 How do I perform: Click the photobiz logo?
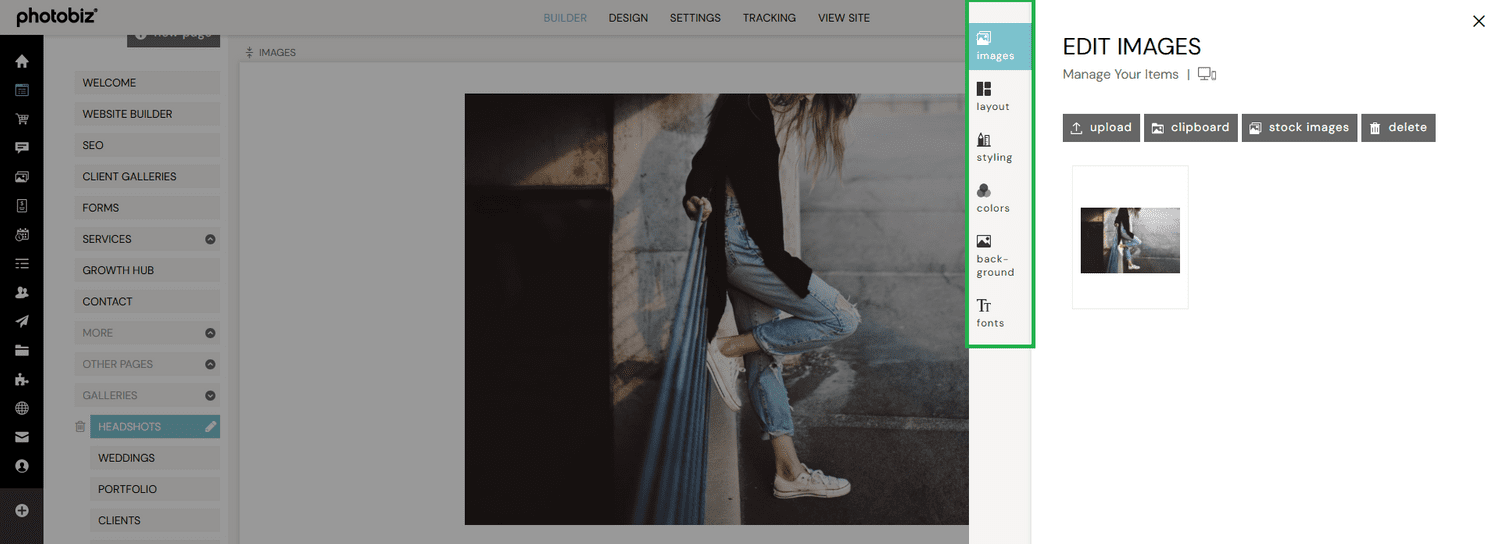pyautogui.click(x=56, y=17)
